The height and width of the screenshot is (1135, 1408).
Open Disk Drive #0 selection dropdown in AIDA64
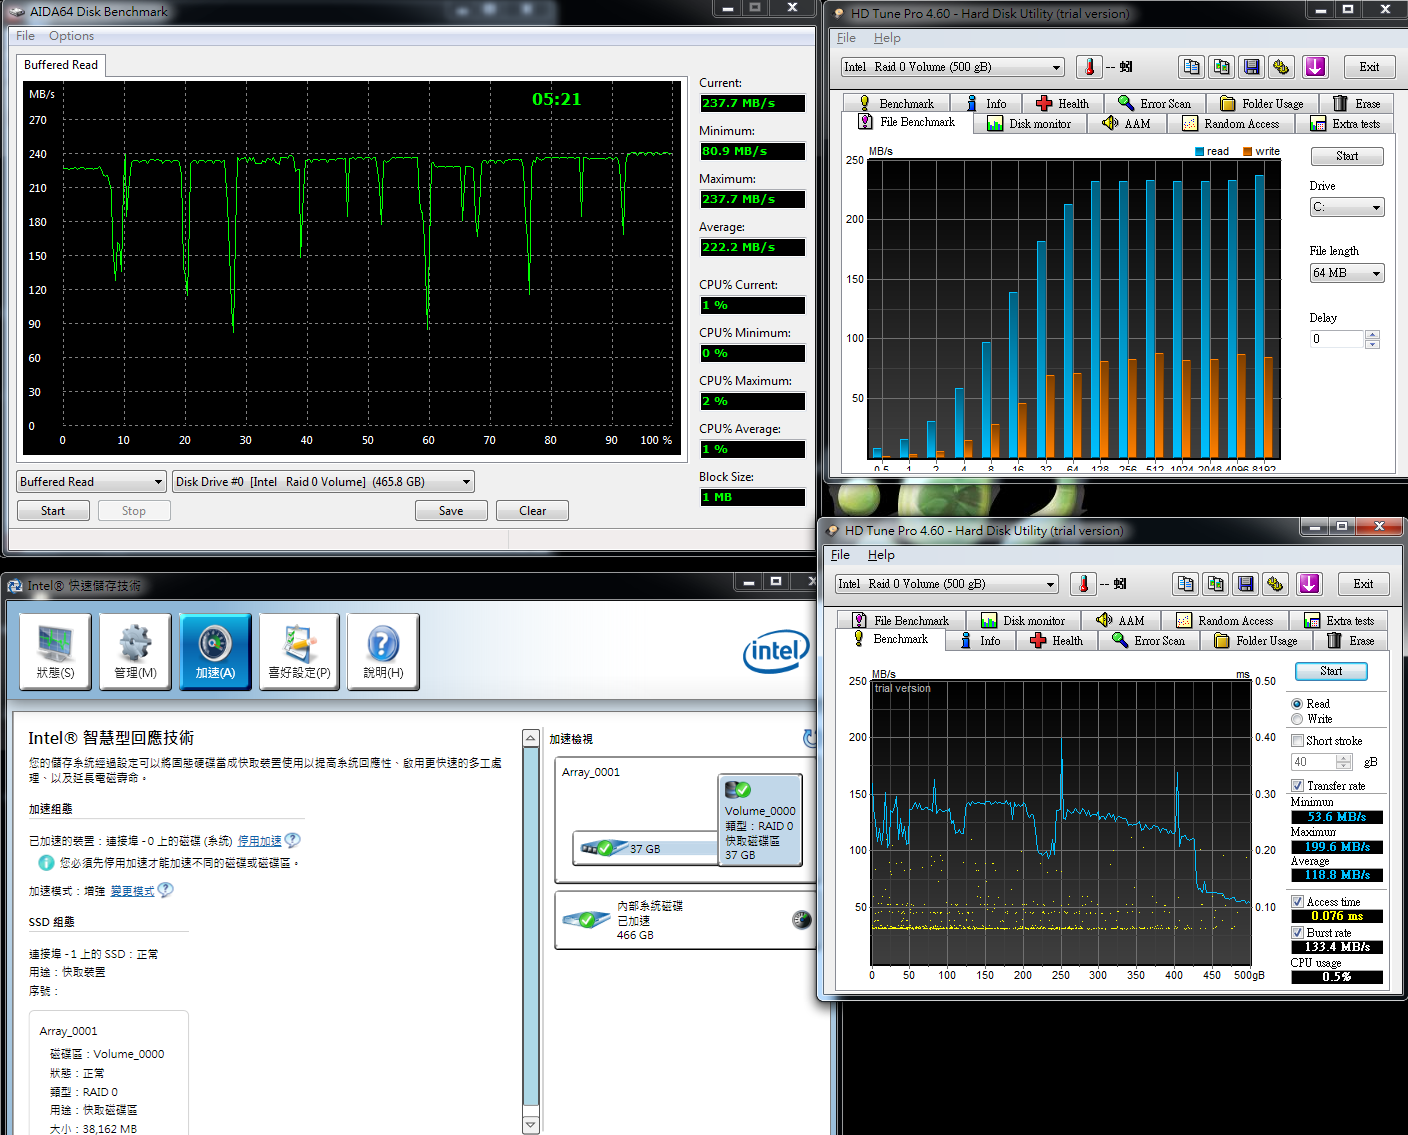tap(323, 482)
